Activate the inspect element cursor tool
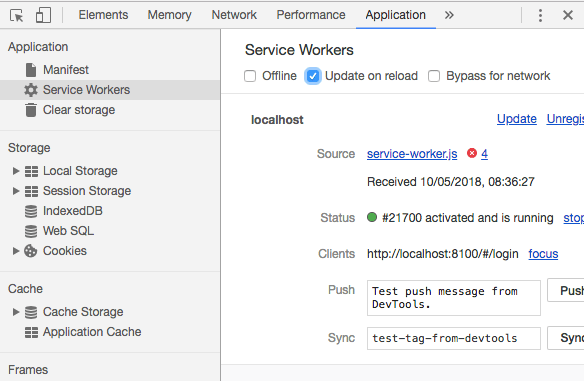Screen dimensions: 584x381 pos(16,15)
